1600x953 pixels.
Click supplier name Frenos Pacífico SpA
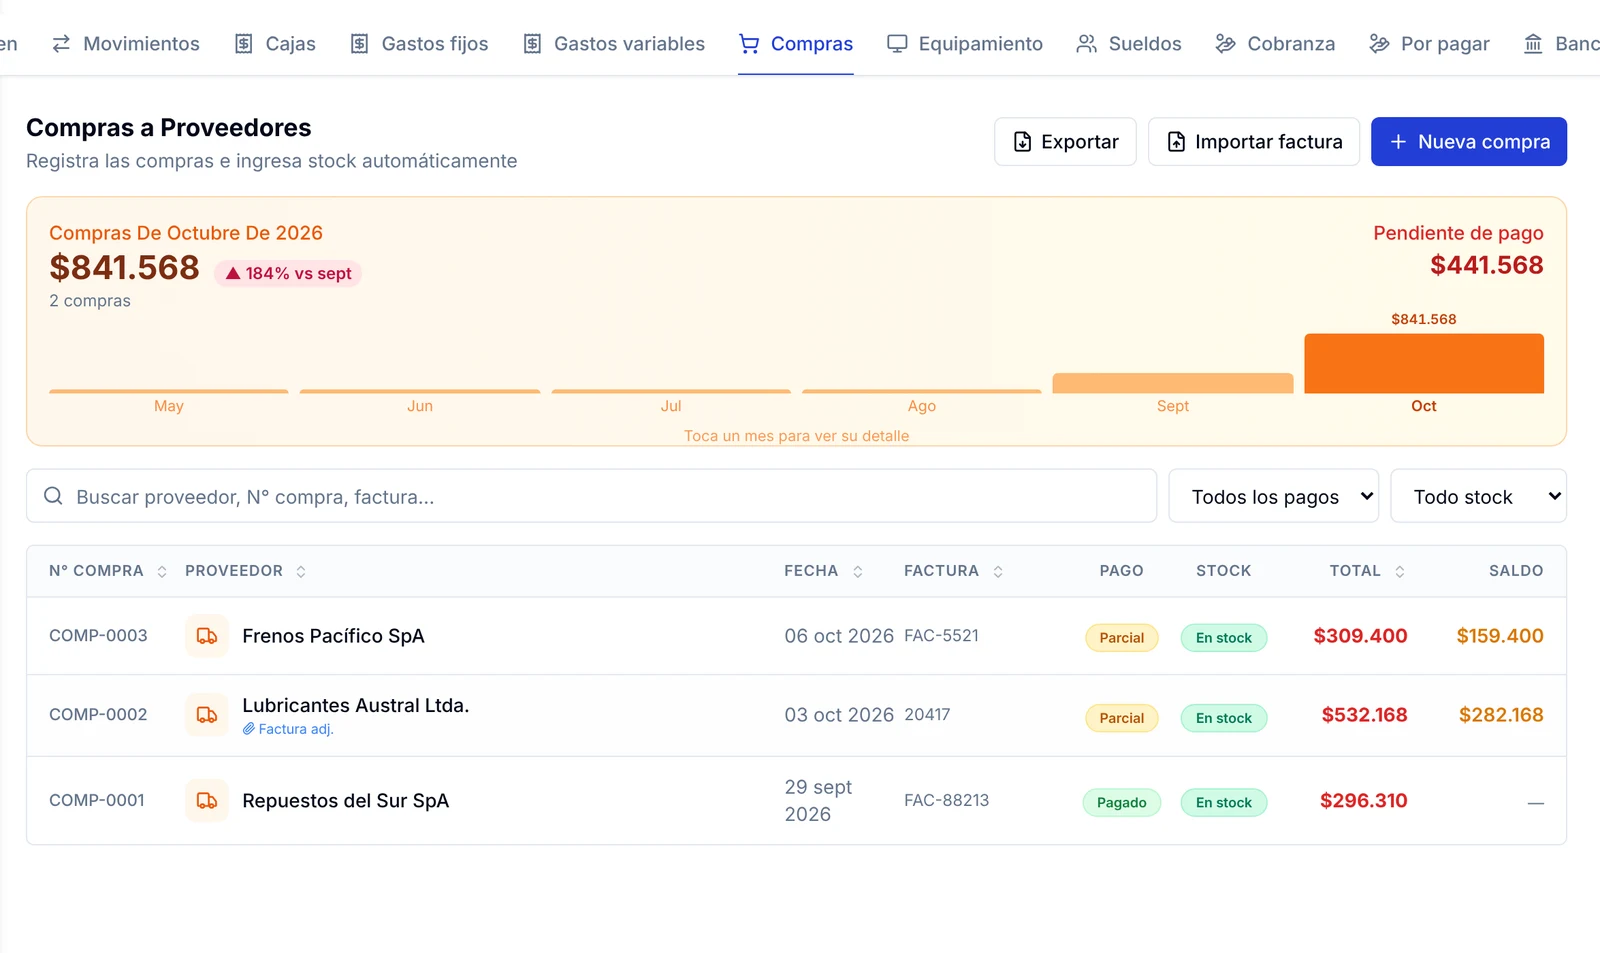pyautogui.click(x=333, y=636)
